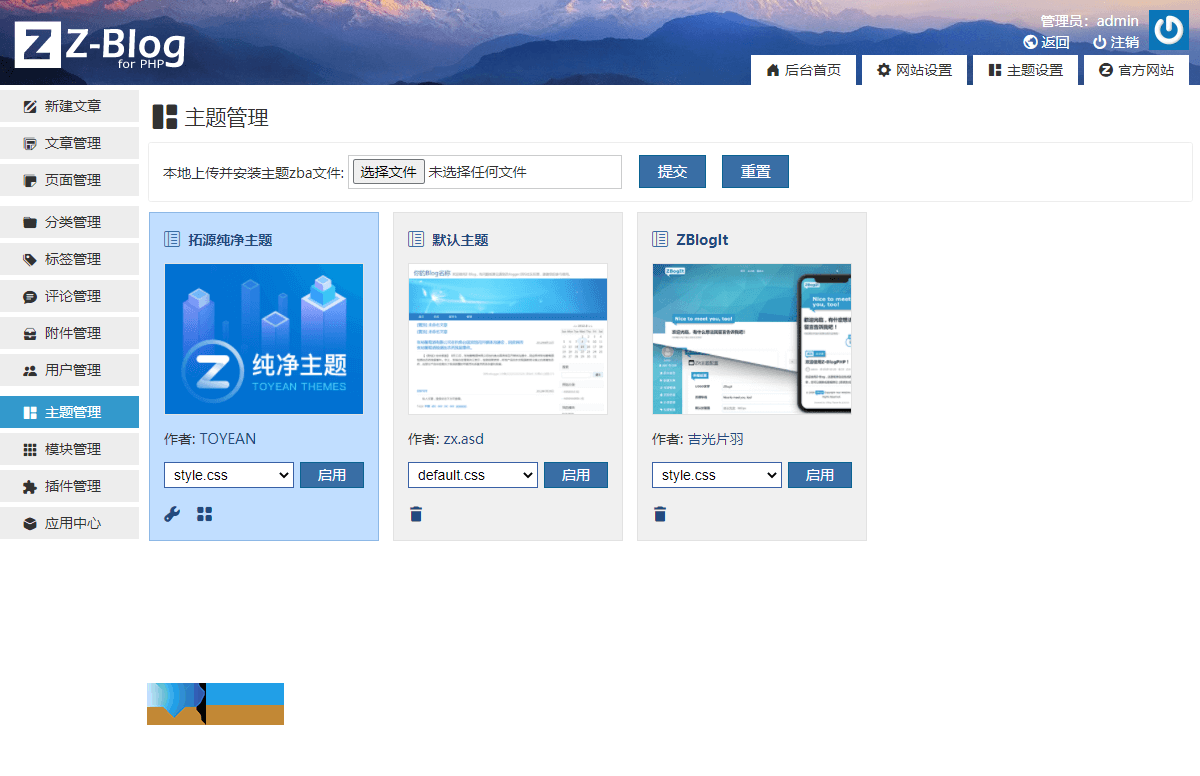The height and width of the screenshot is (776, 1200).
Task: Open style.css dropdown for ZBlogIt
Action: pyautogui.click(x=717, y=475)
